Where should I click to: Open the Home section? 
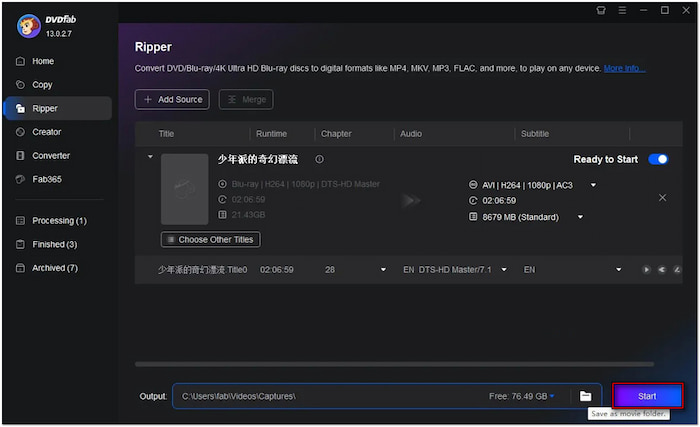(43, 61)
